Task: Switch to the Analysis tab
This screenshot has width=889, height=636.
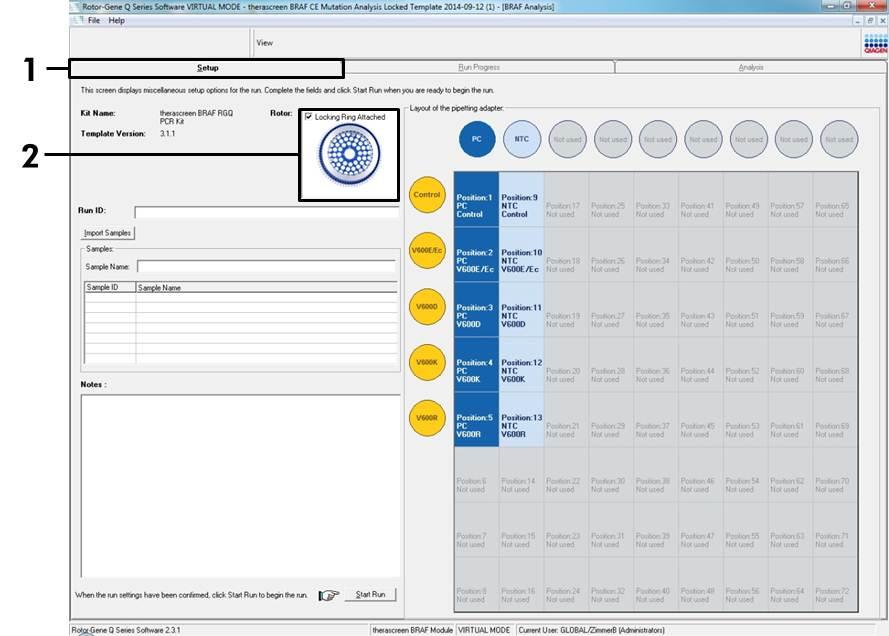Action: (751, 67)
